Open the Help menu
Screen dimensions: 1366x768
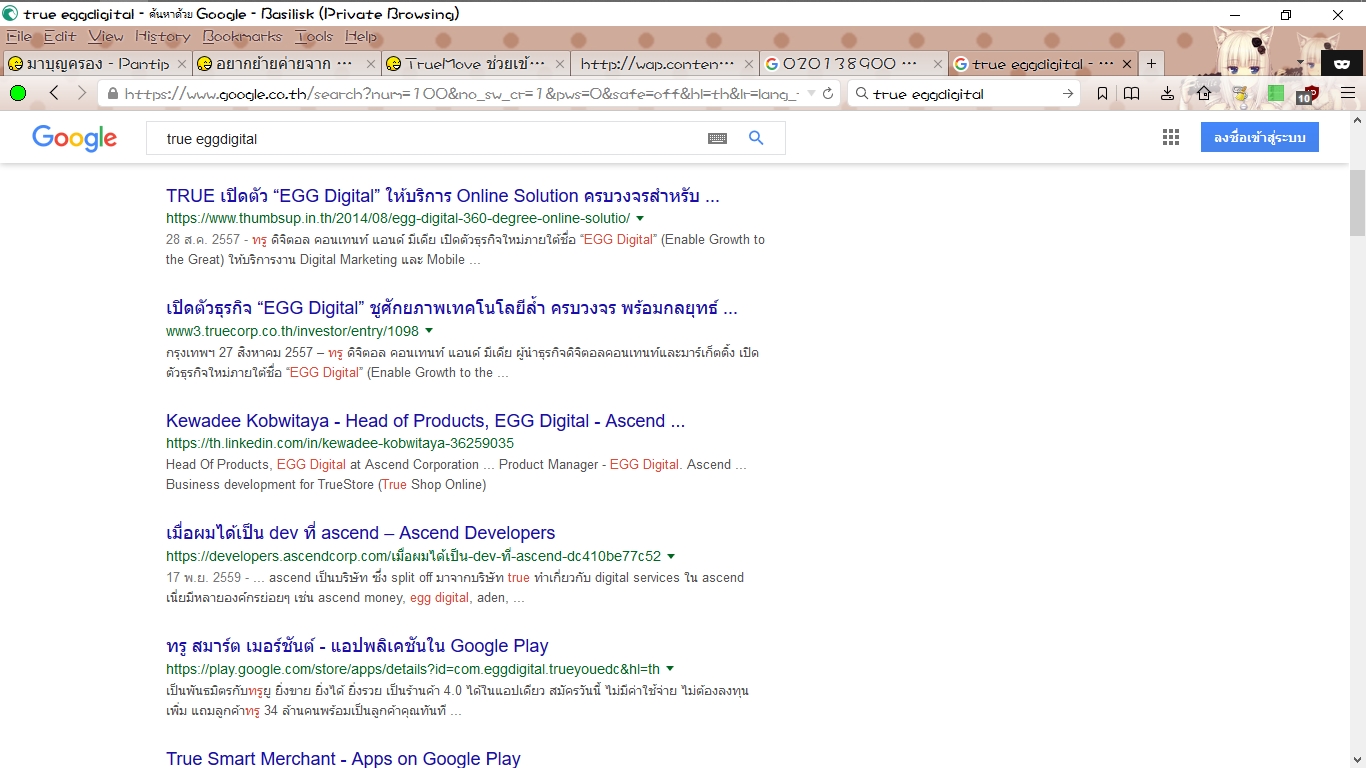361,36
